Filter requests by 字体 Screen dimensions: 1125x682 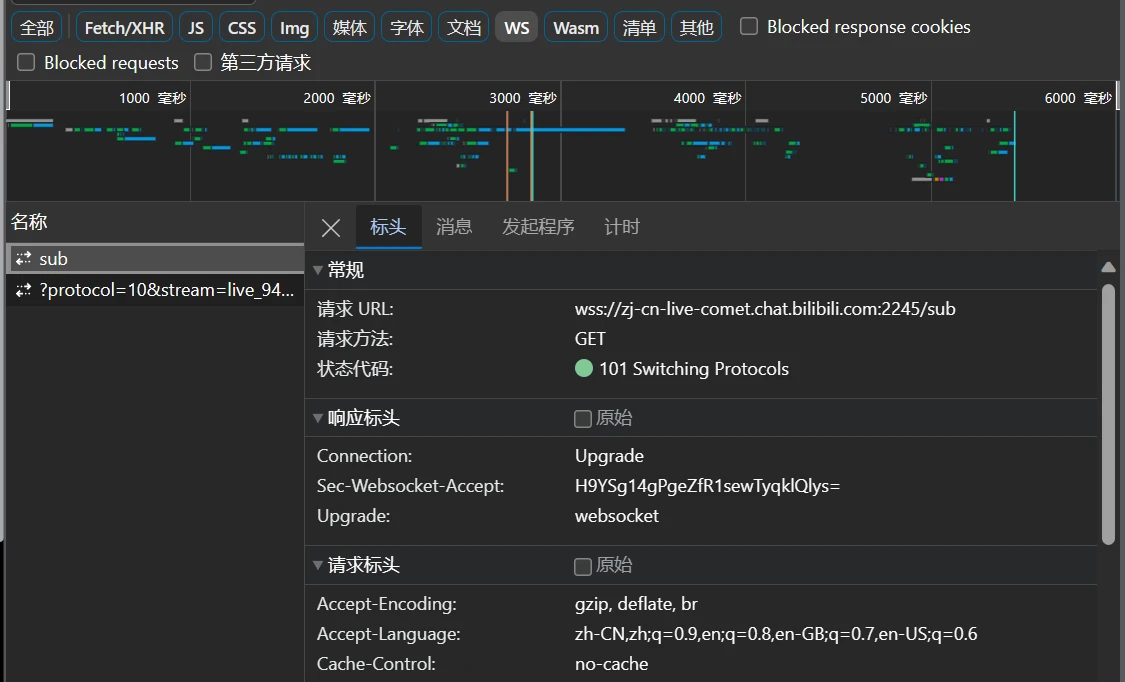pyautogui.click(x=407, y=28)
